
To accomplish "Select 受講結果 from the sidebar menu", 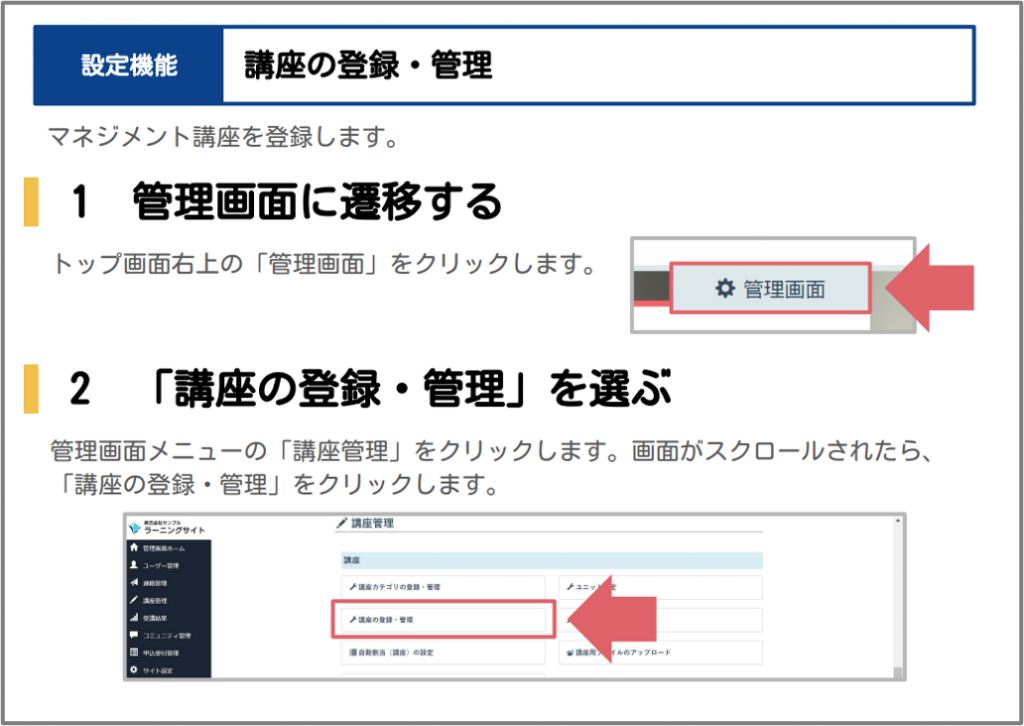I will click(x=157, y=618).
